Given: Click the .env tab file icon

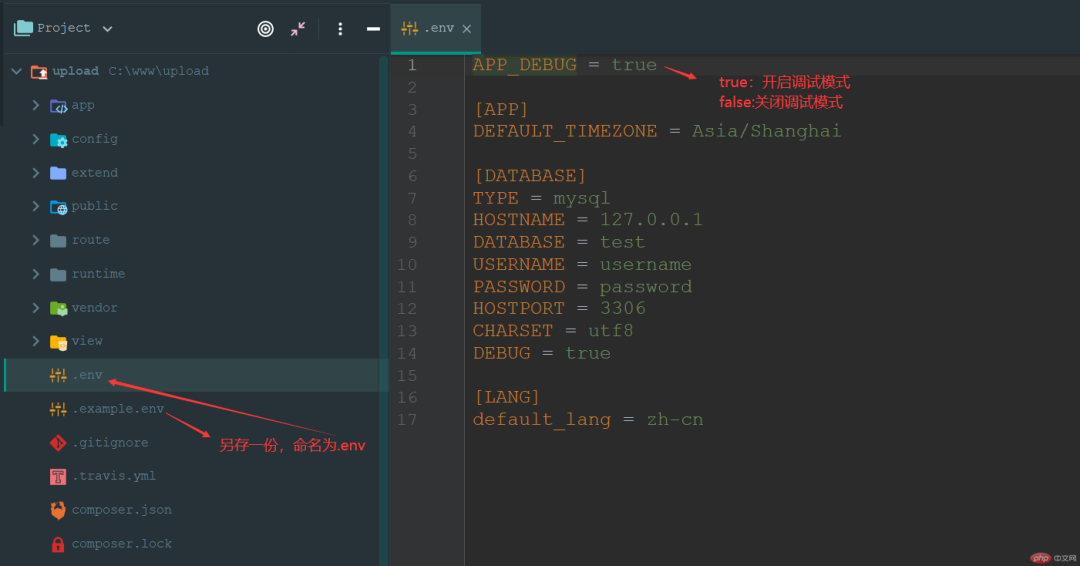Looking at the screenshot, I should 409,28.
